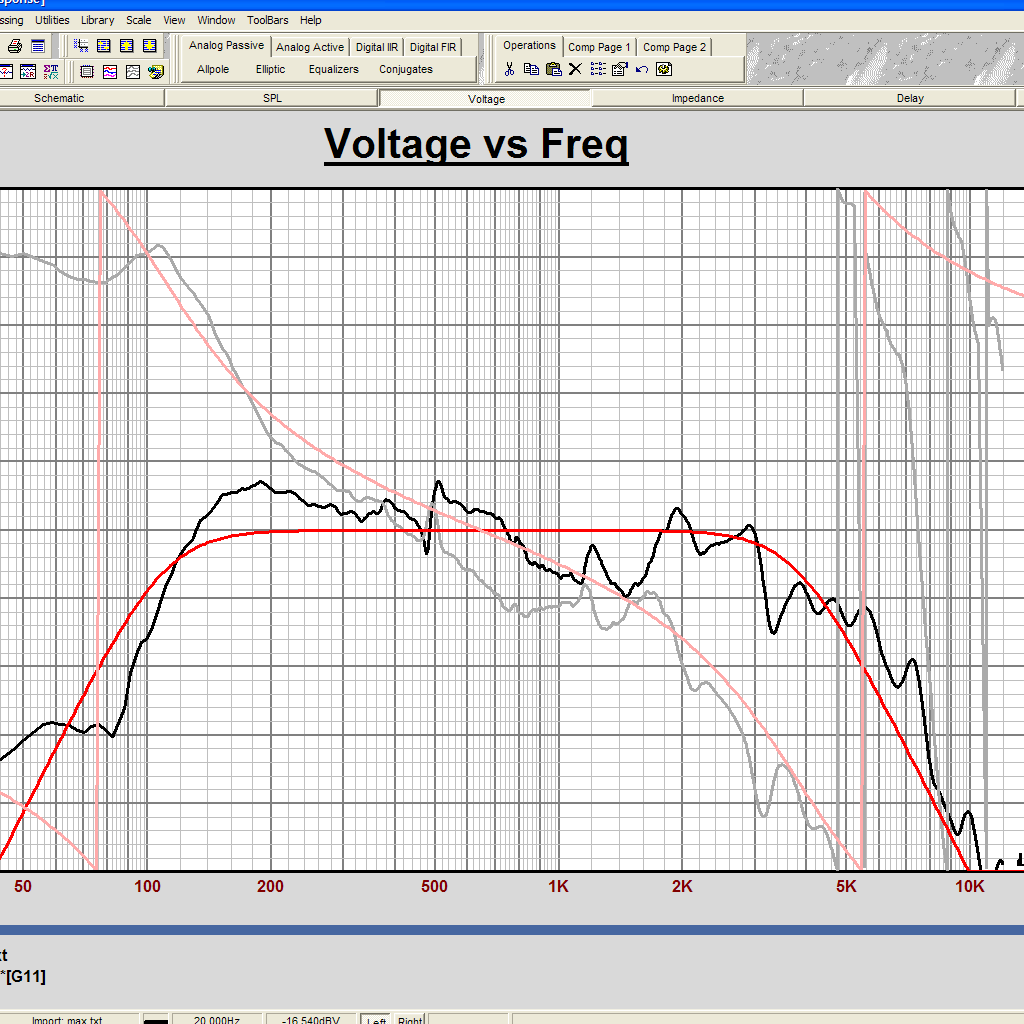Click the binoculars note icon

point(155,71)
